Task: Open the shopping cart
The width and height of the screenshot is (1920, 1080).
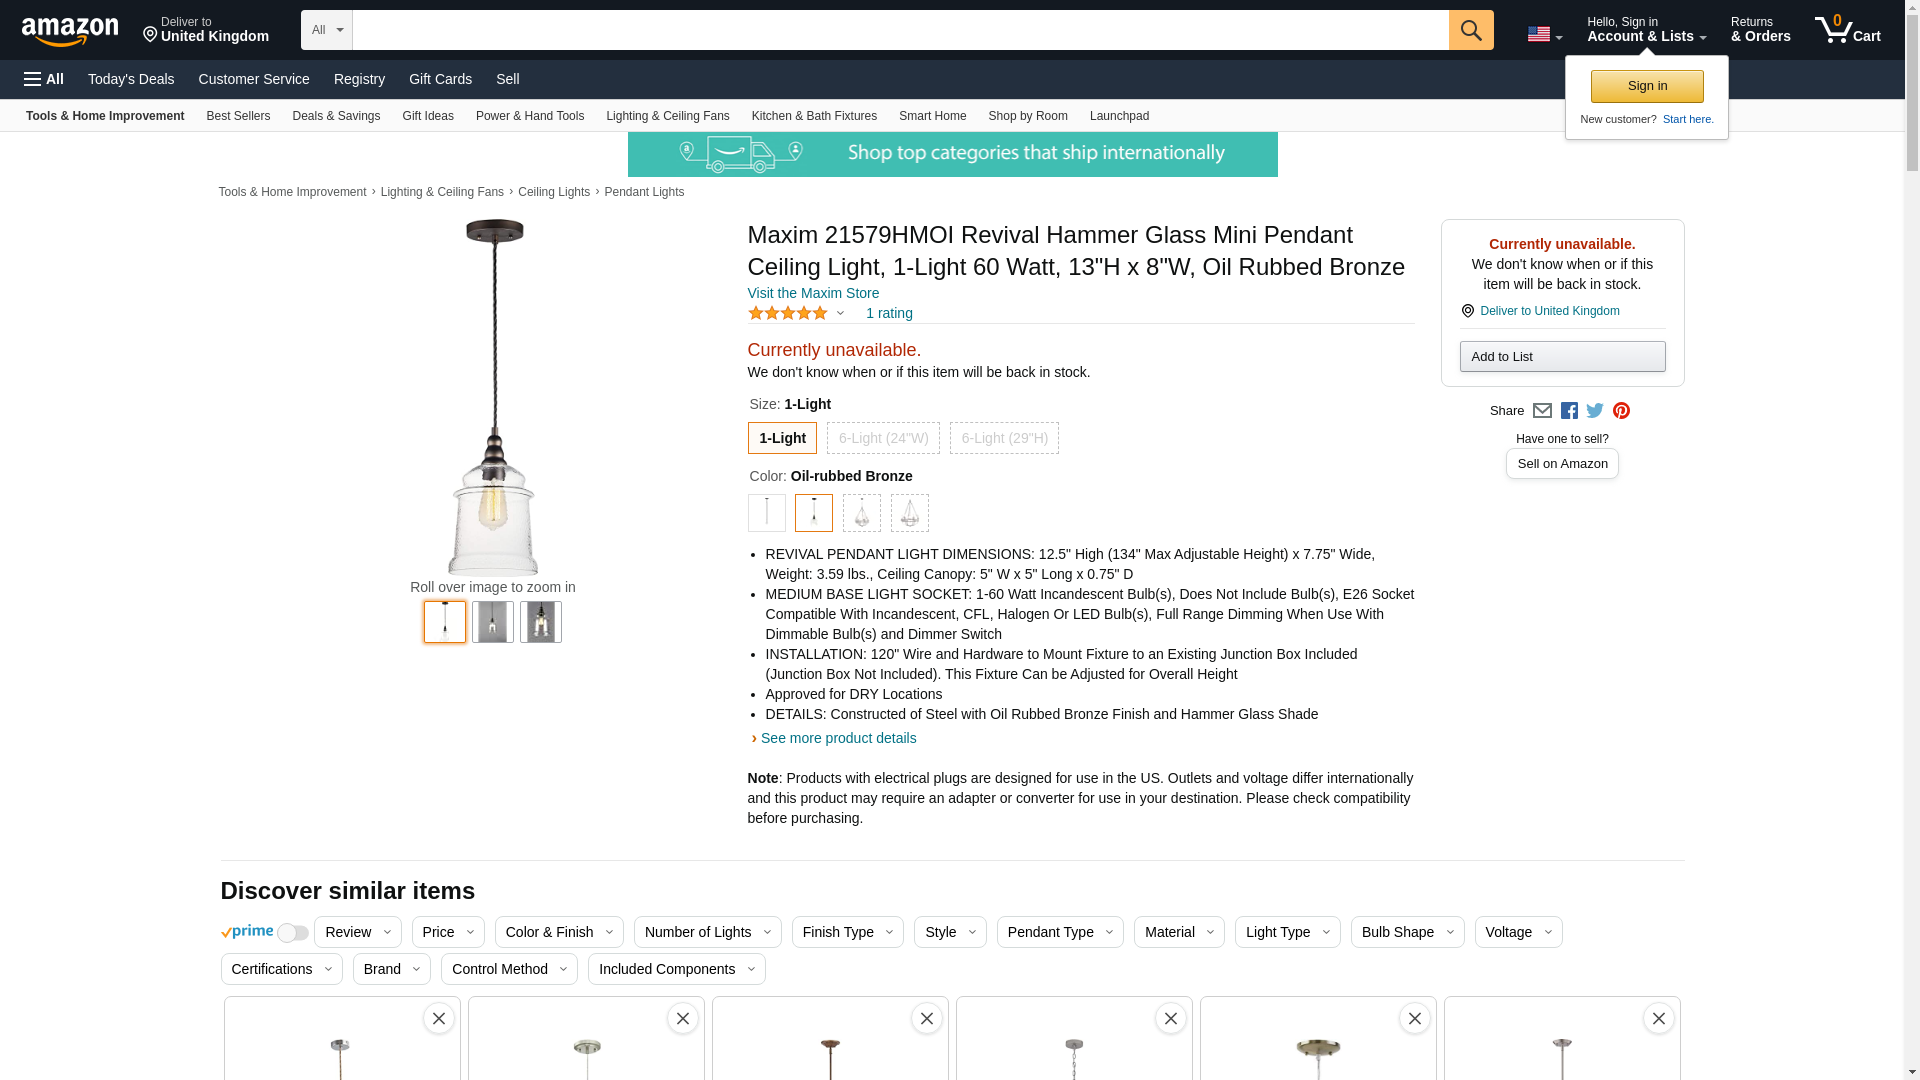Action: tap(1847, 30)
